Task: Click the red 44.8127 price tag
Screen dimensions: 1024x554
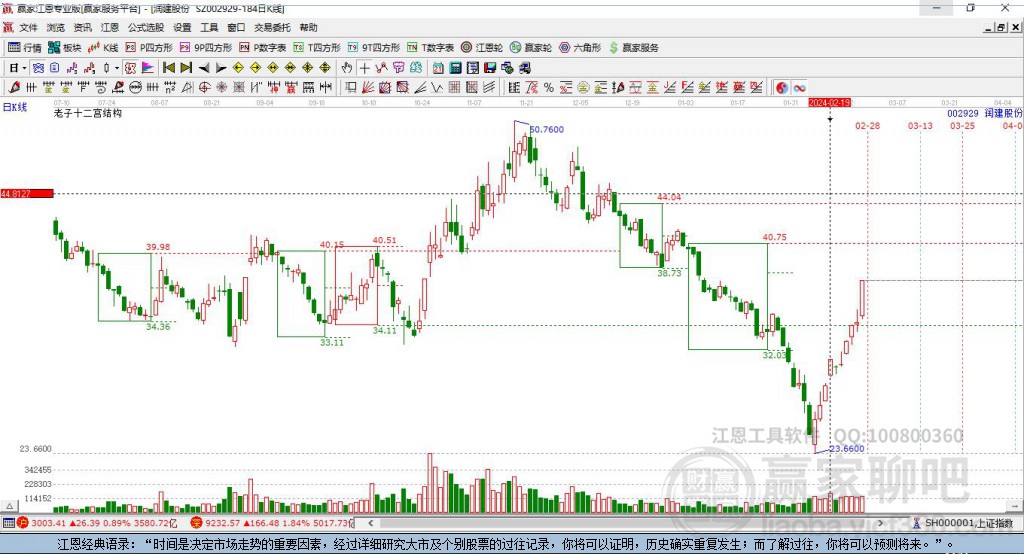Action: pos(27,193)
